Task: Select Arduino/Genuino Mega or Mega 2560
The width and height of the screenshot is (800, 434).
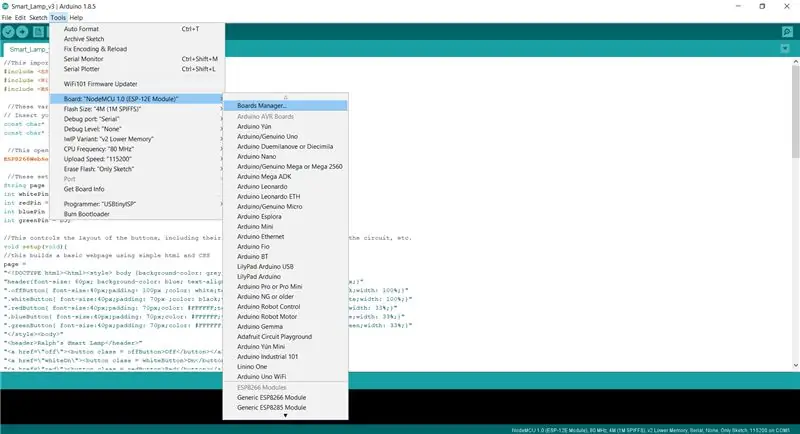Action: [286, 167]
